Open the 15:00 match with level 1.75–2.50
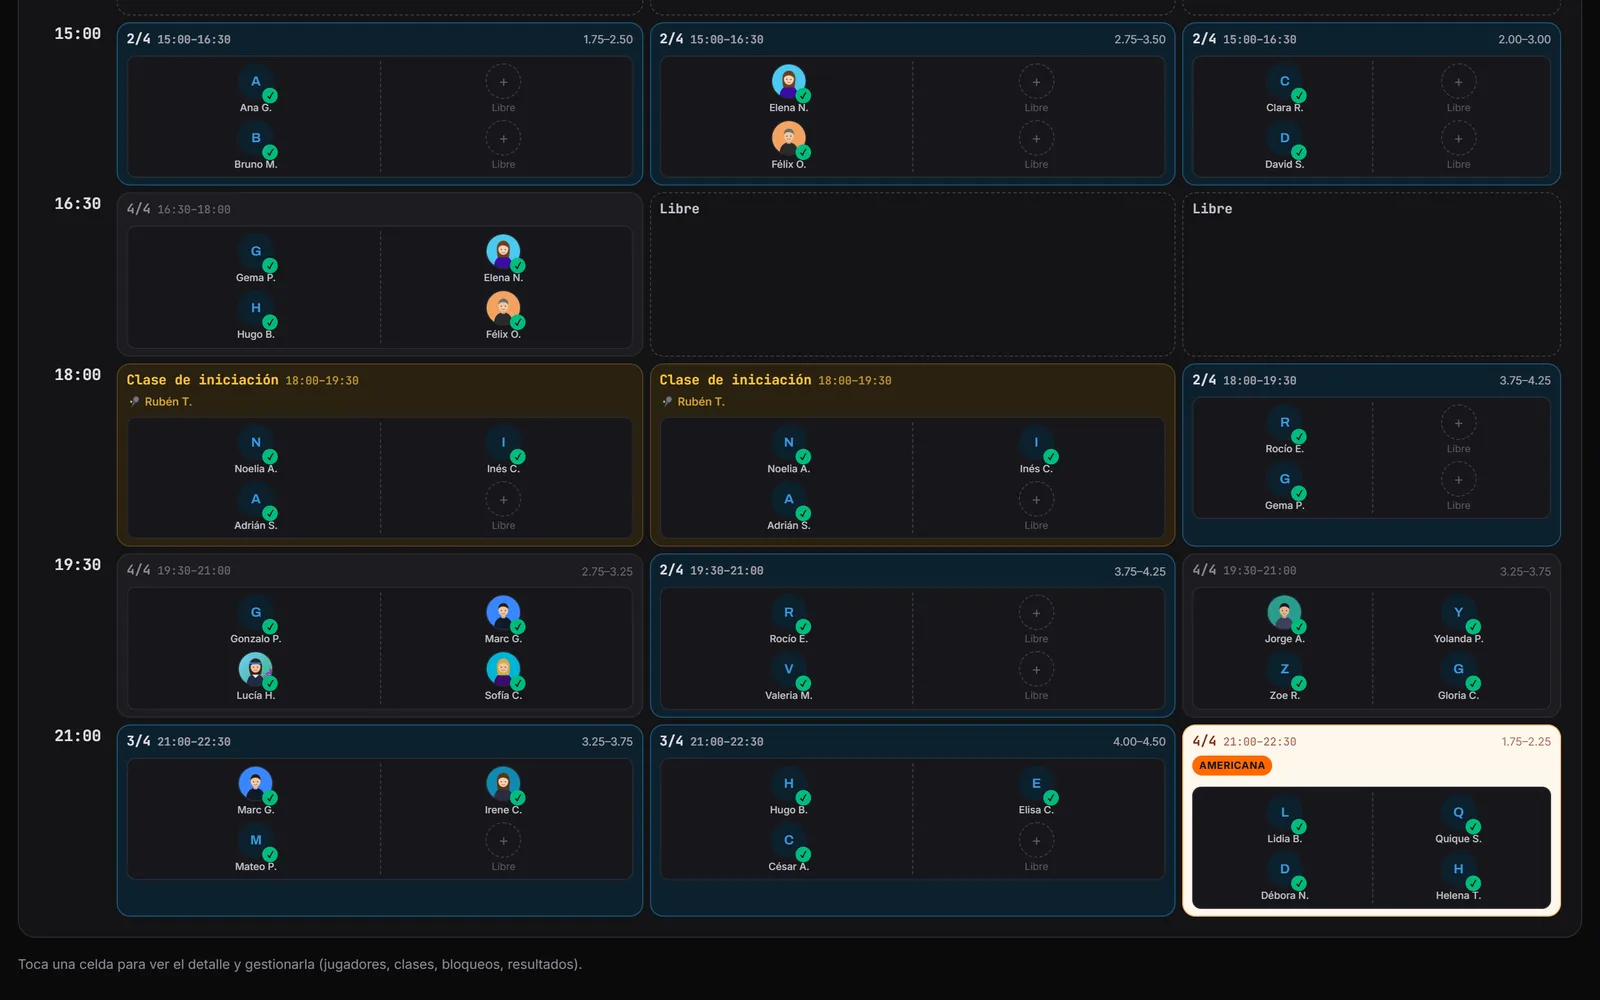This screenshot has height=1000, width=1600. [380, 103]
